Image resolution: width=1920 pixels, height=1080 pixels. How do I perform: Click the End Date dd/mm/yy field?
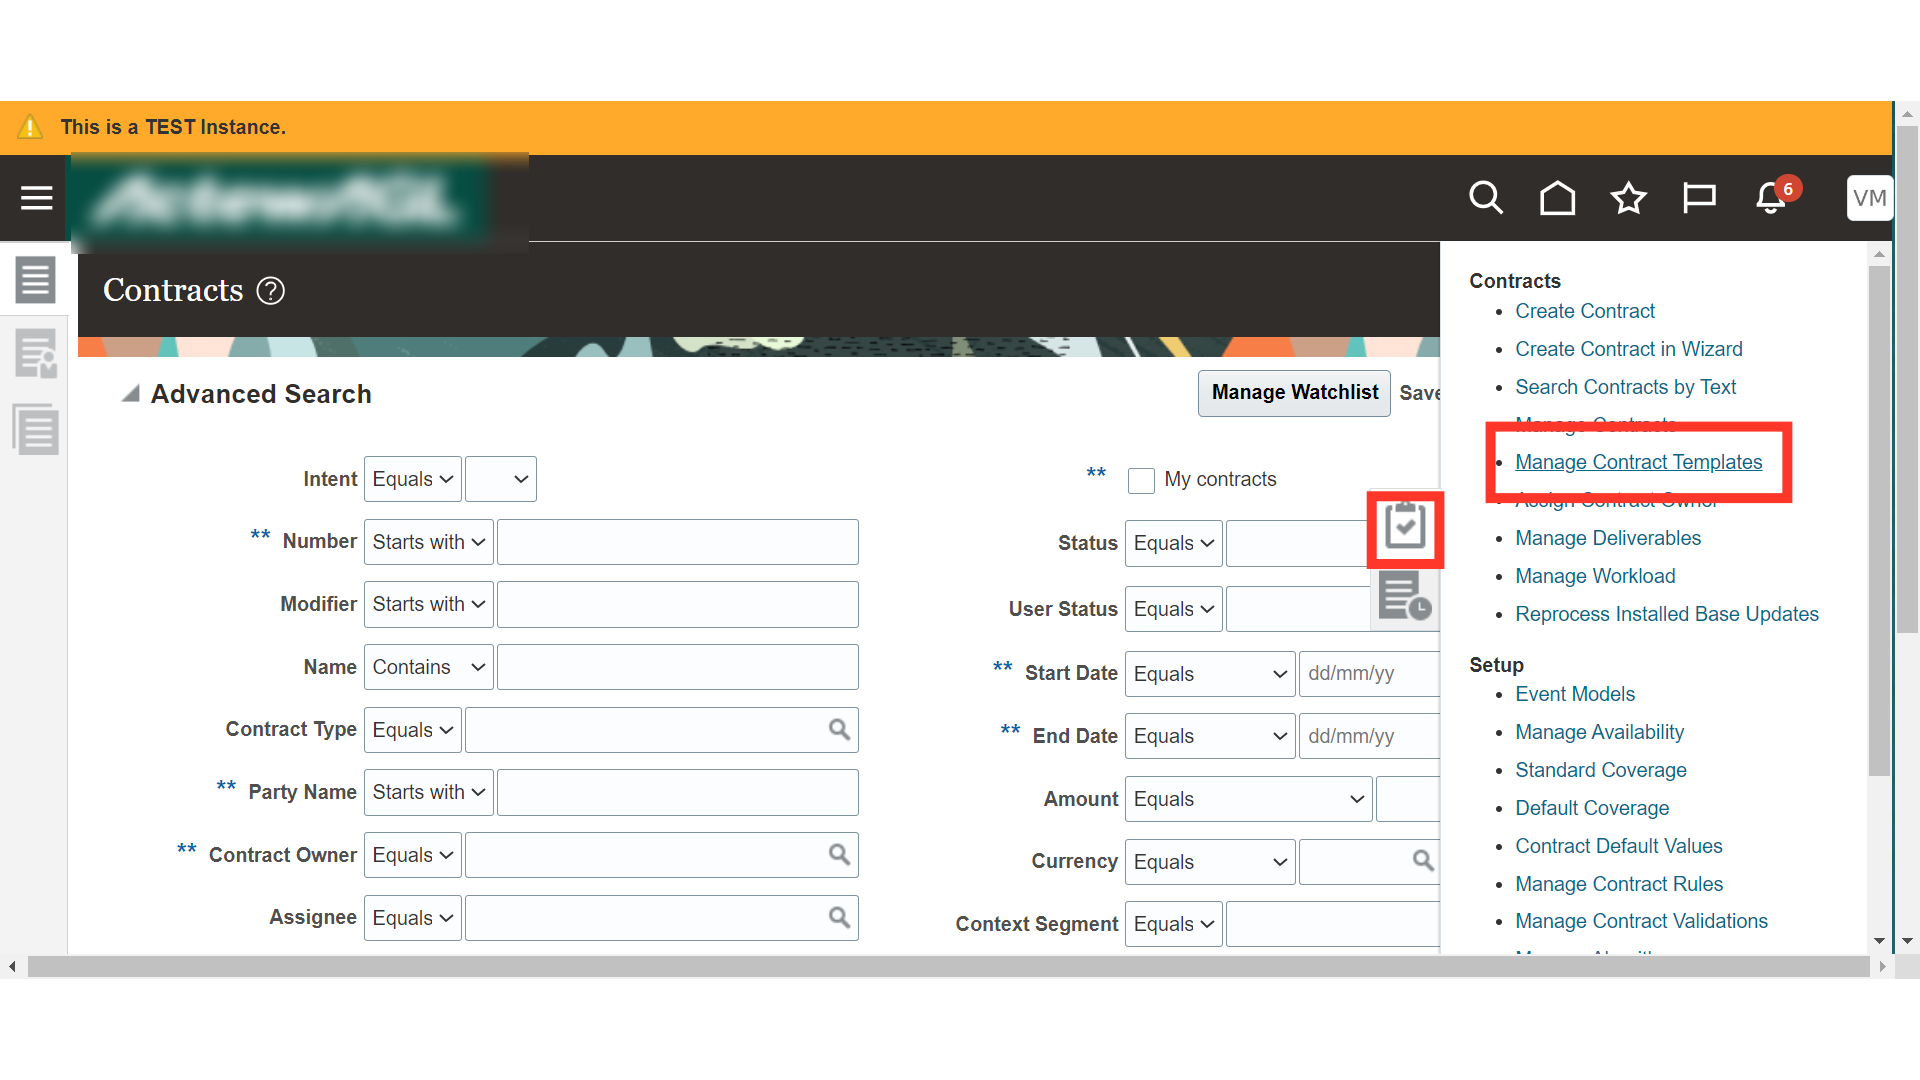pyautogui.click(x=1369, y=736)
